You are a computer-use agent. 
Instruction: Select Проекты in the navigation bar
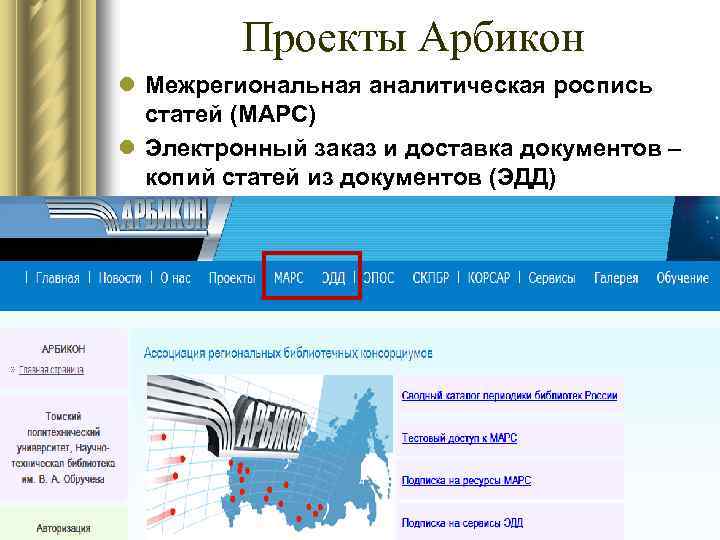[x=231, y=278]
